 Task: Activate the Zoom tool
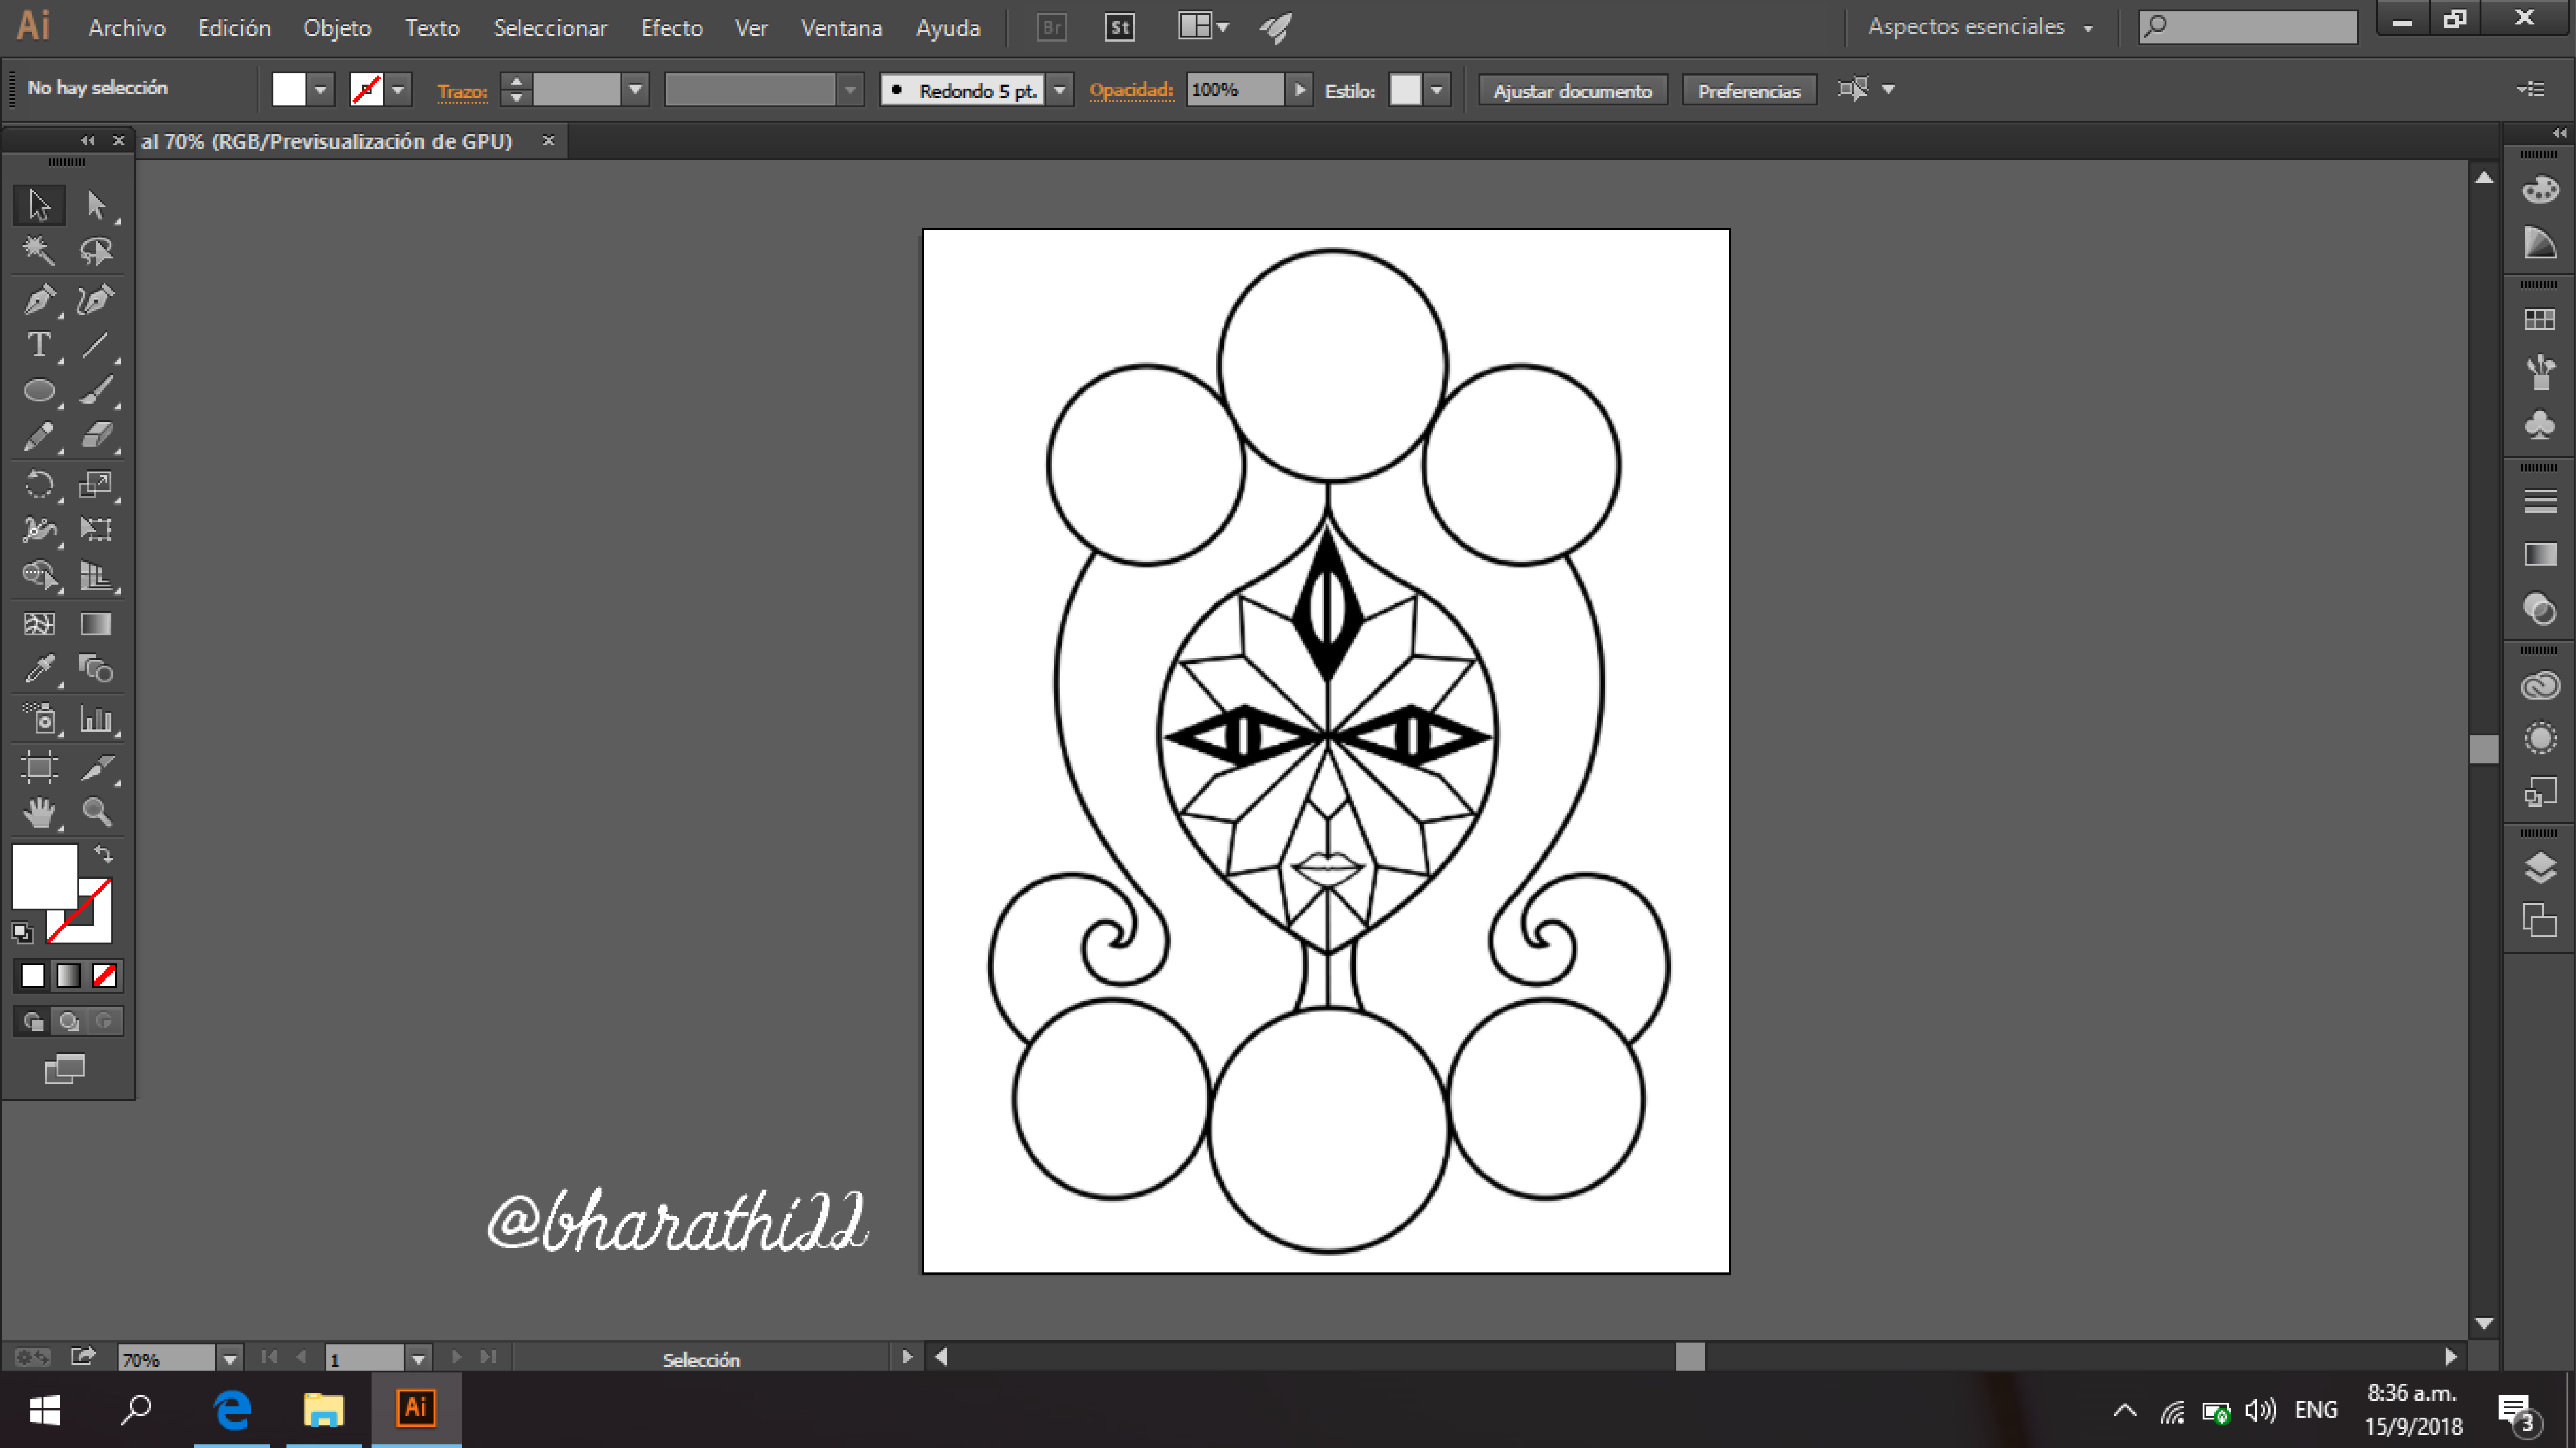(x=96, y=812)
